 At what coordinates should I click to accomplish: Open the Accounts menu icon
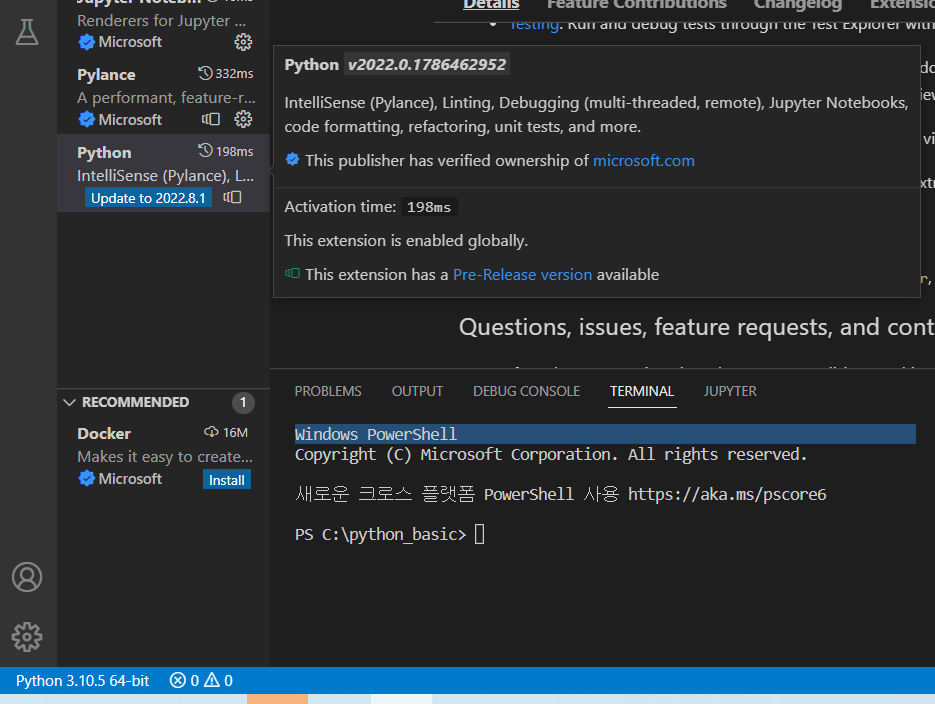(27, 577)
